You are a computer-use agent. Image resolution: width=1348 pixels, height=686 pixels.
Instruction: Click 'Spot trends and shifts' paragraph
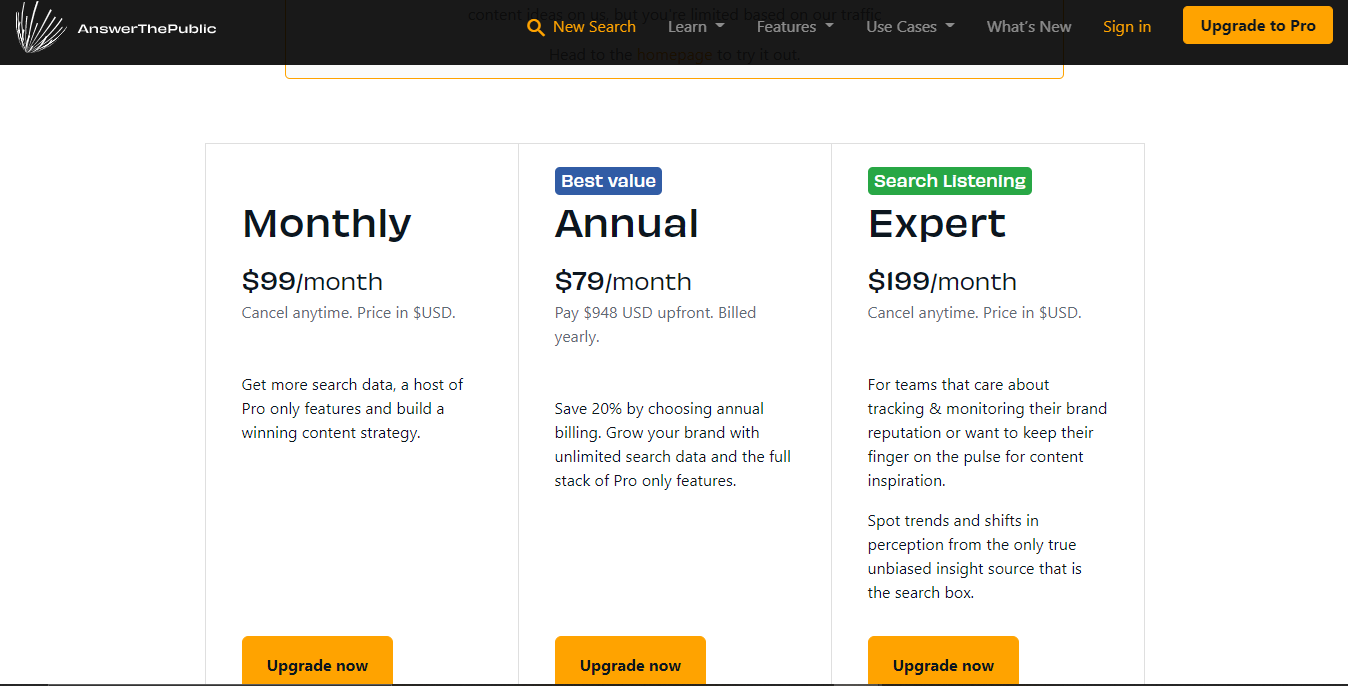pos(975,557)
